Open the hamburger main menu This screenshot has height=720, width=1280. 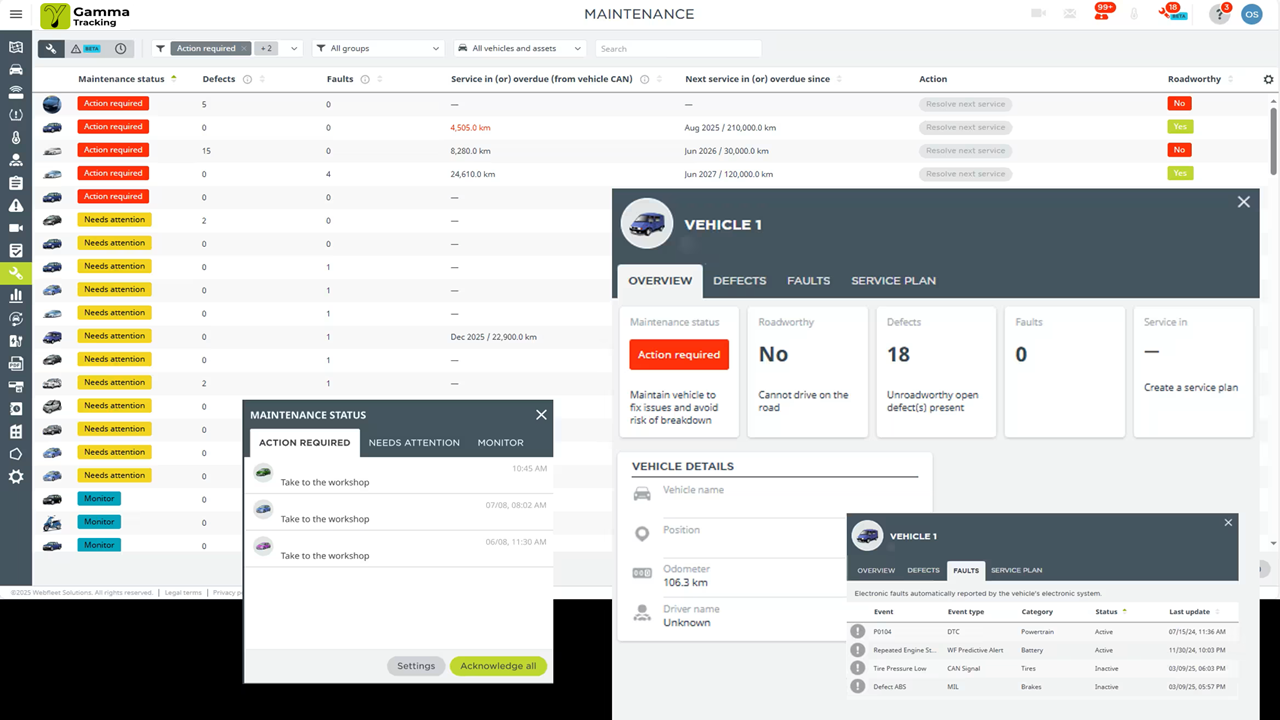pyautogui.click(x=15, y=14)
